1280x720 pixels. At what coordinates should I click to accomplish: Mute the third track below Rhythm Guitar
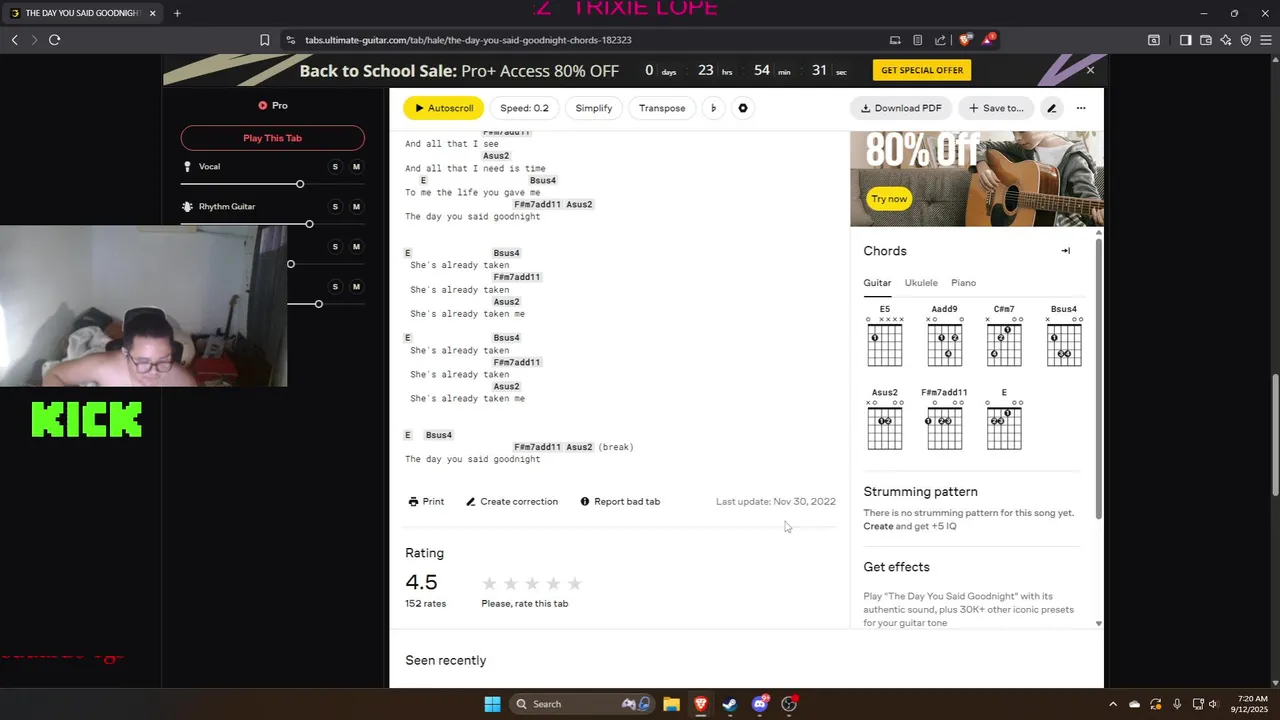coord(356,247)
